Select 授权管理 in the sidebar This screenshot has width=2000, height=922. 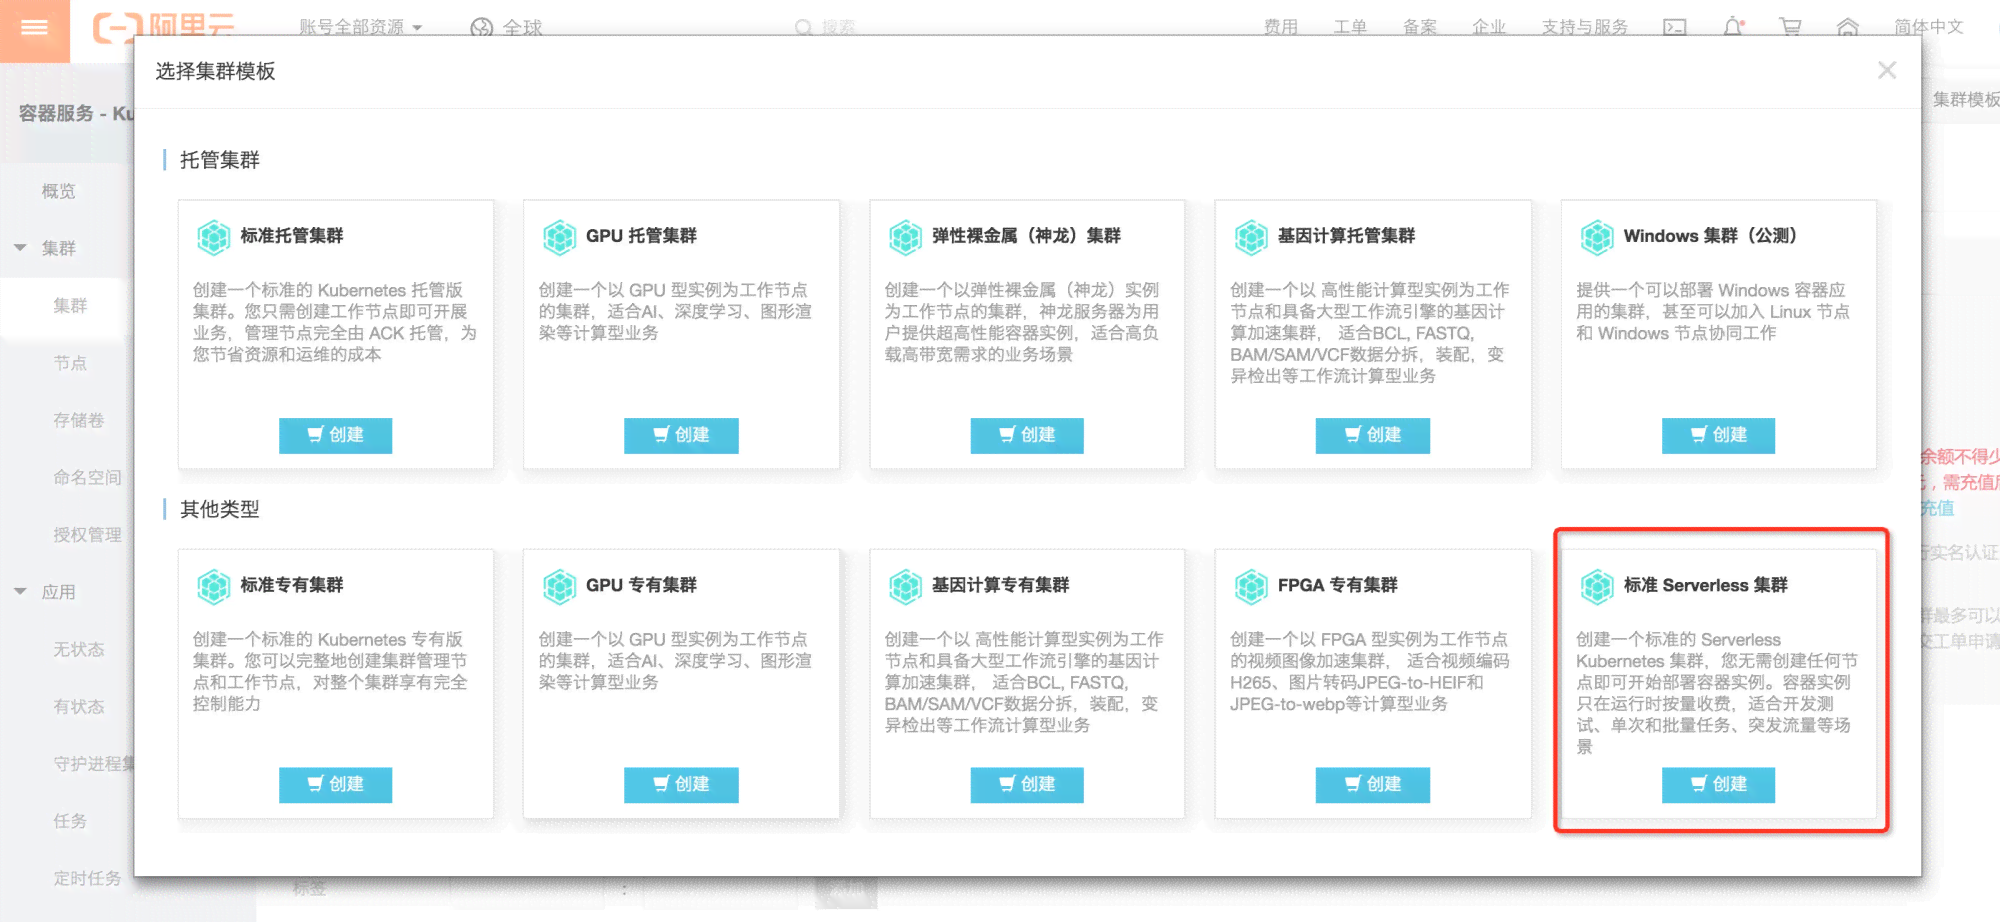pyautogui.click(x=88, y=535)
